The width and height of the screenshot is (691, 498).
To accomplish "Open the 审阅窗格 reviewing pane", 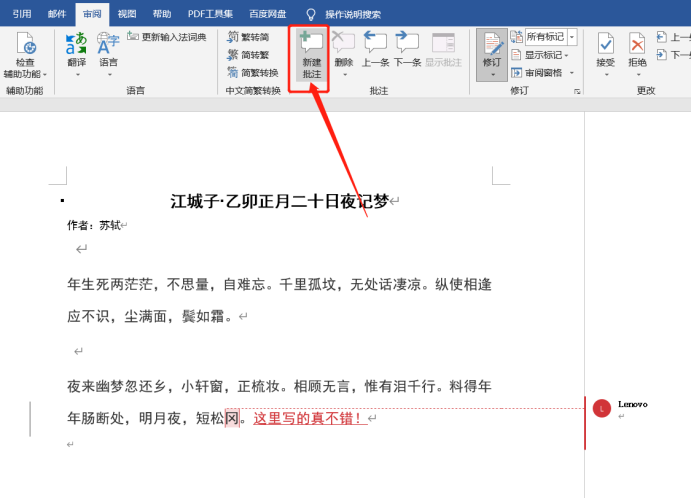I will point(537,73).
